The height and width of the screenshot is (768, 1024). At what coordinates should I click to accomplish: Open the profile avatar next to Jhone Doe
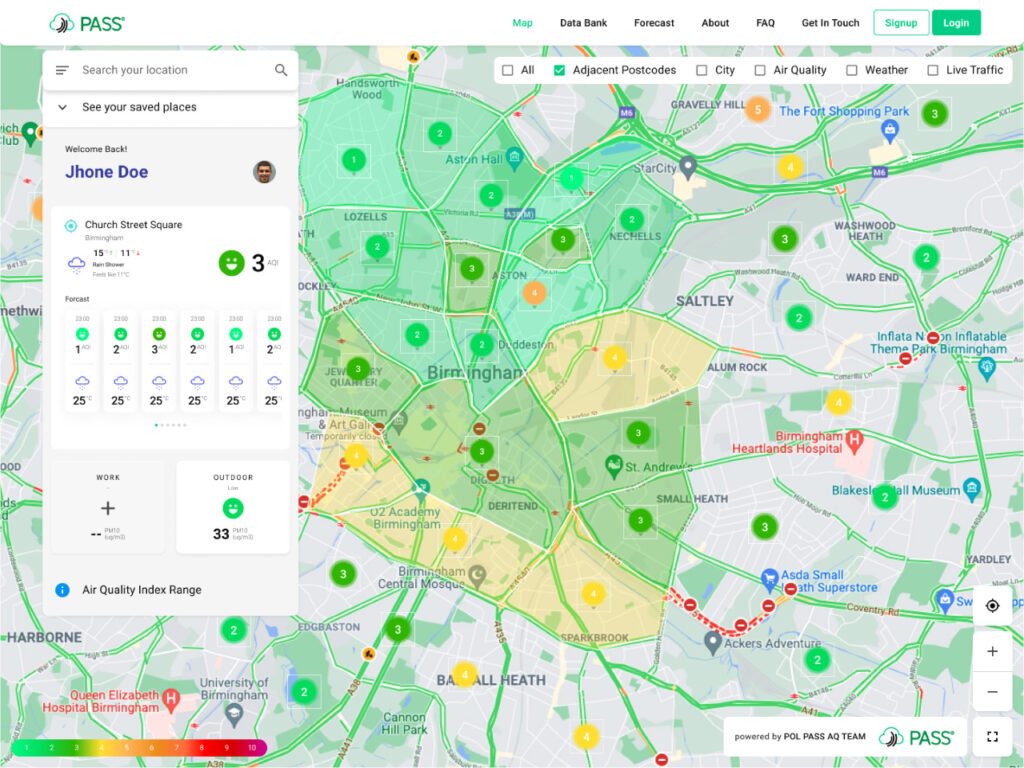tap(264, 172)
